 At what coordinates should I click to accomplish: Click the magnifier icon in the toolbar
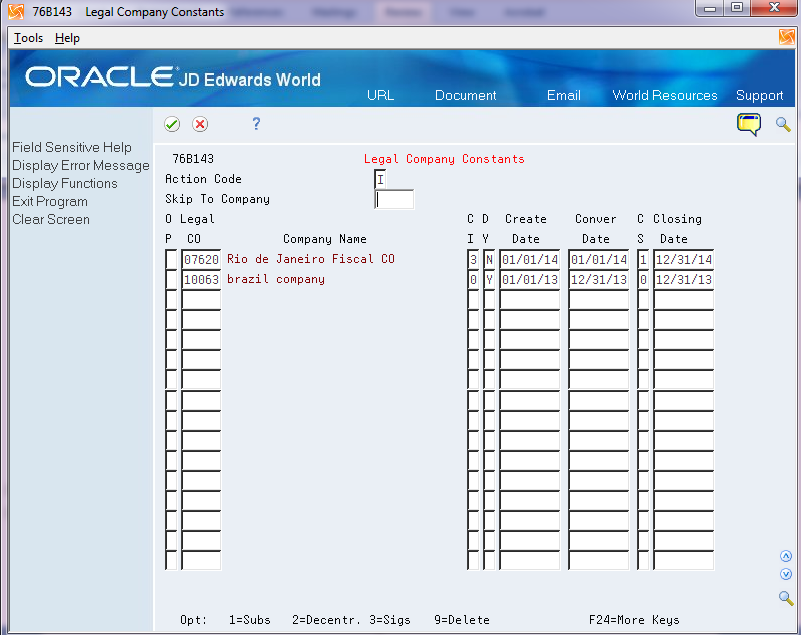point(783,124)
